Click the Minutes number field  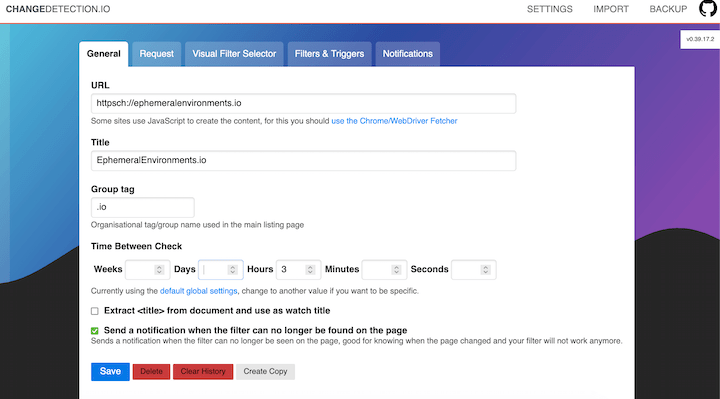(384, 270)
